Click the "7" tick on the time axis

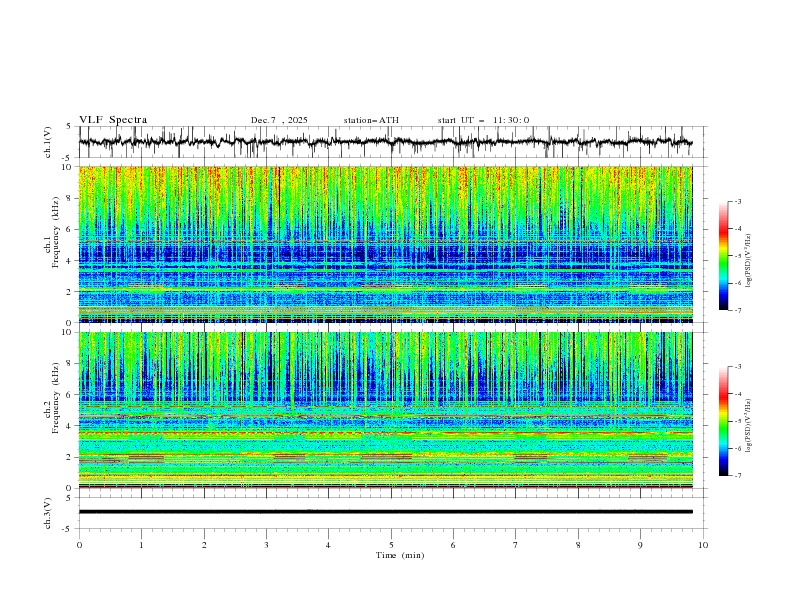point(516,545)
